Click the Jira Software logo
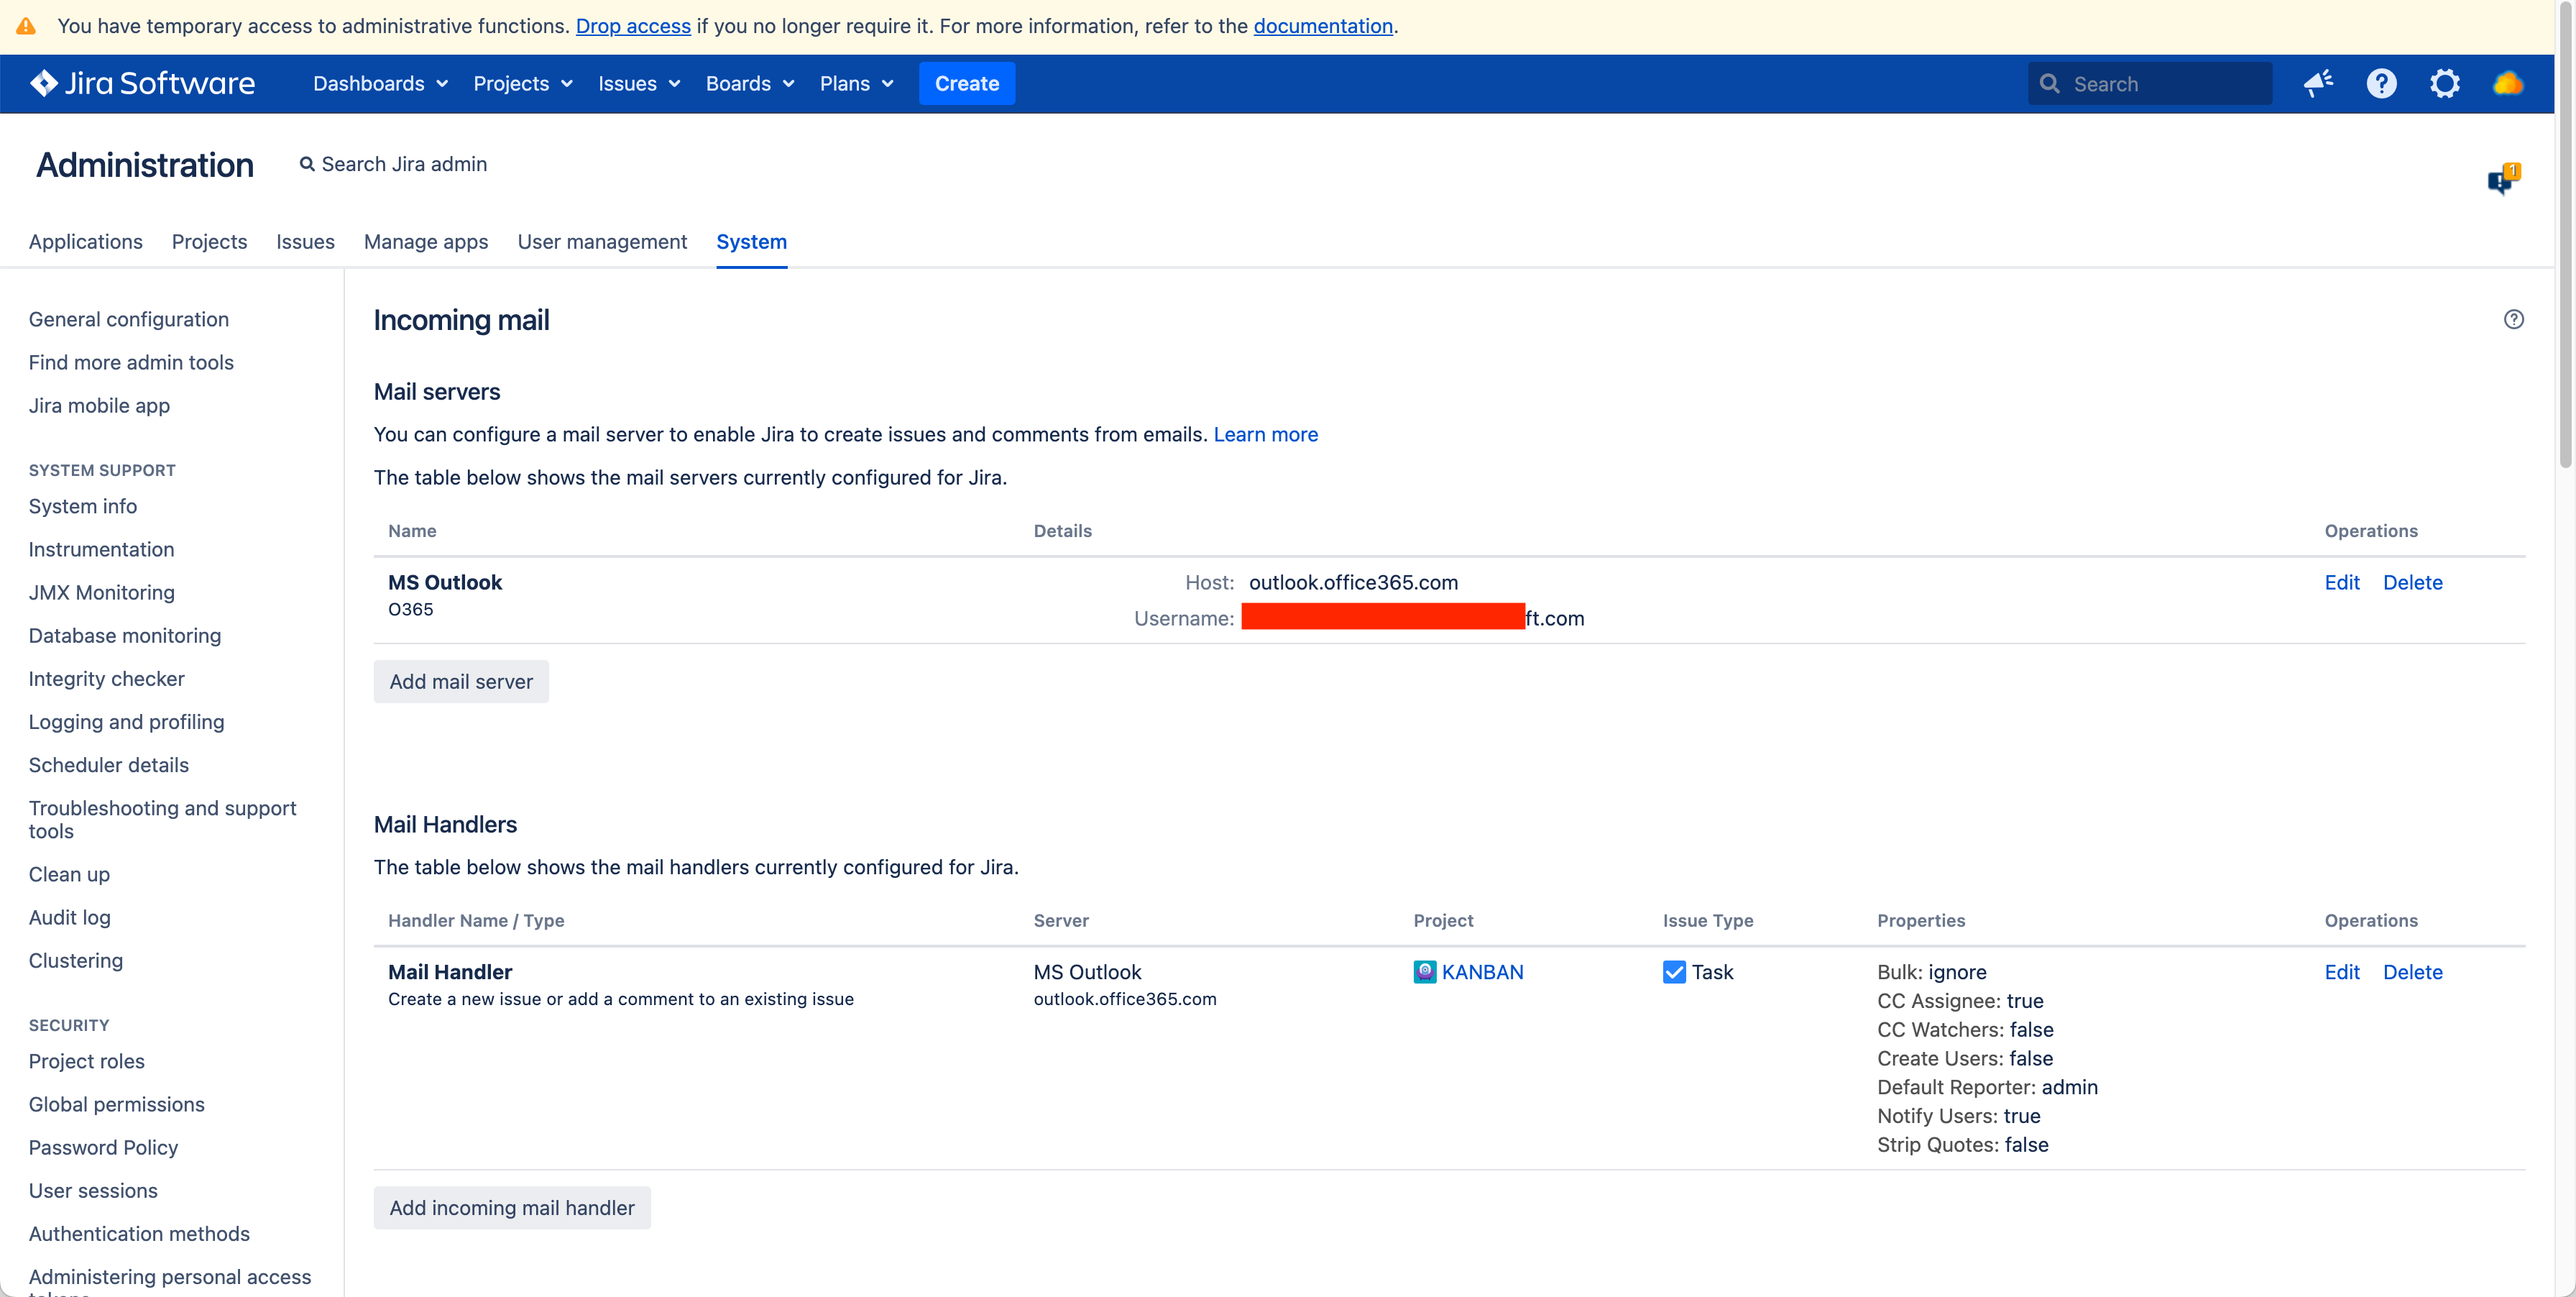The height and width of the screenshot is (1297, 2576). coord(142,83)
